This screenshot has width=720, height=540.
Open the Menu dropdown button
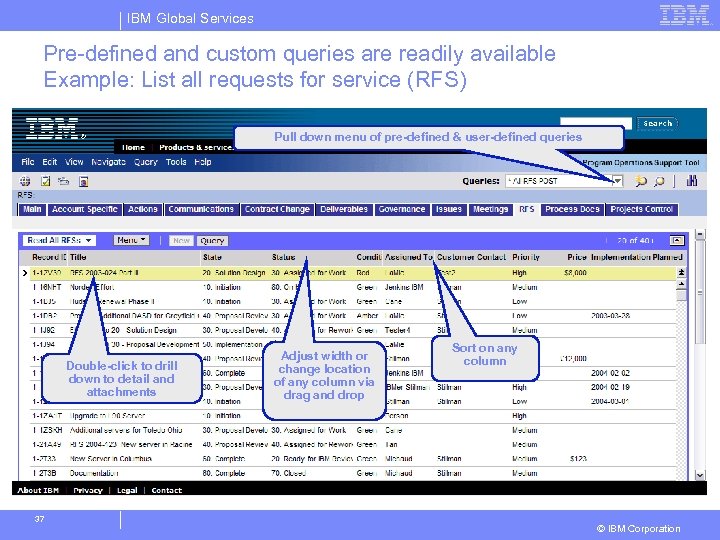coord(131,240)
